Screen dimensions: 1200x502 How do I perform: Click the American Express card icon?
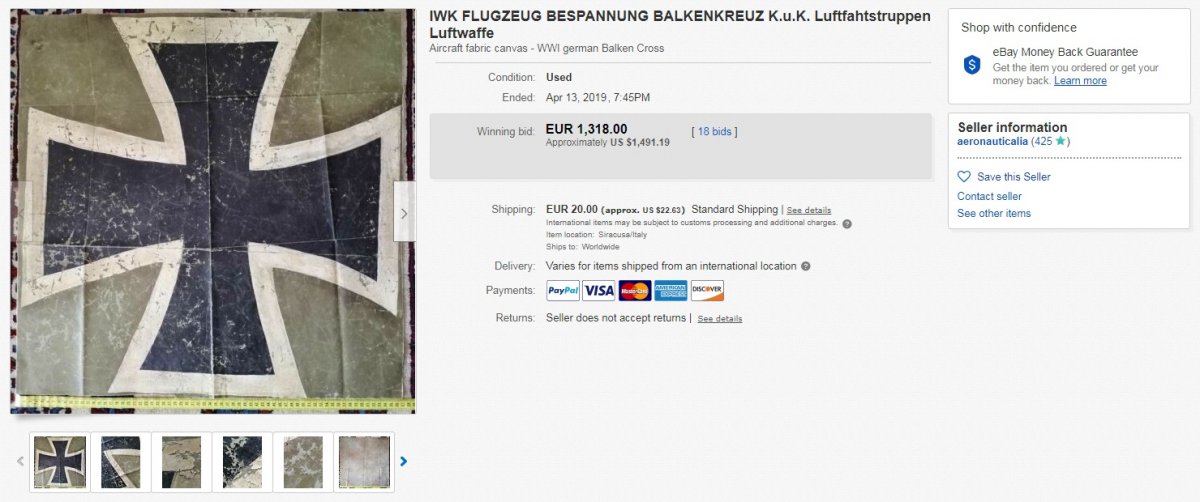coord(671,291)
